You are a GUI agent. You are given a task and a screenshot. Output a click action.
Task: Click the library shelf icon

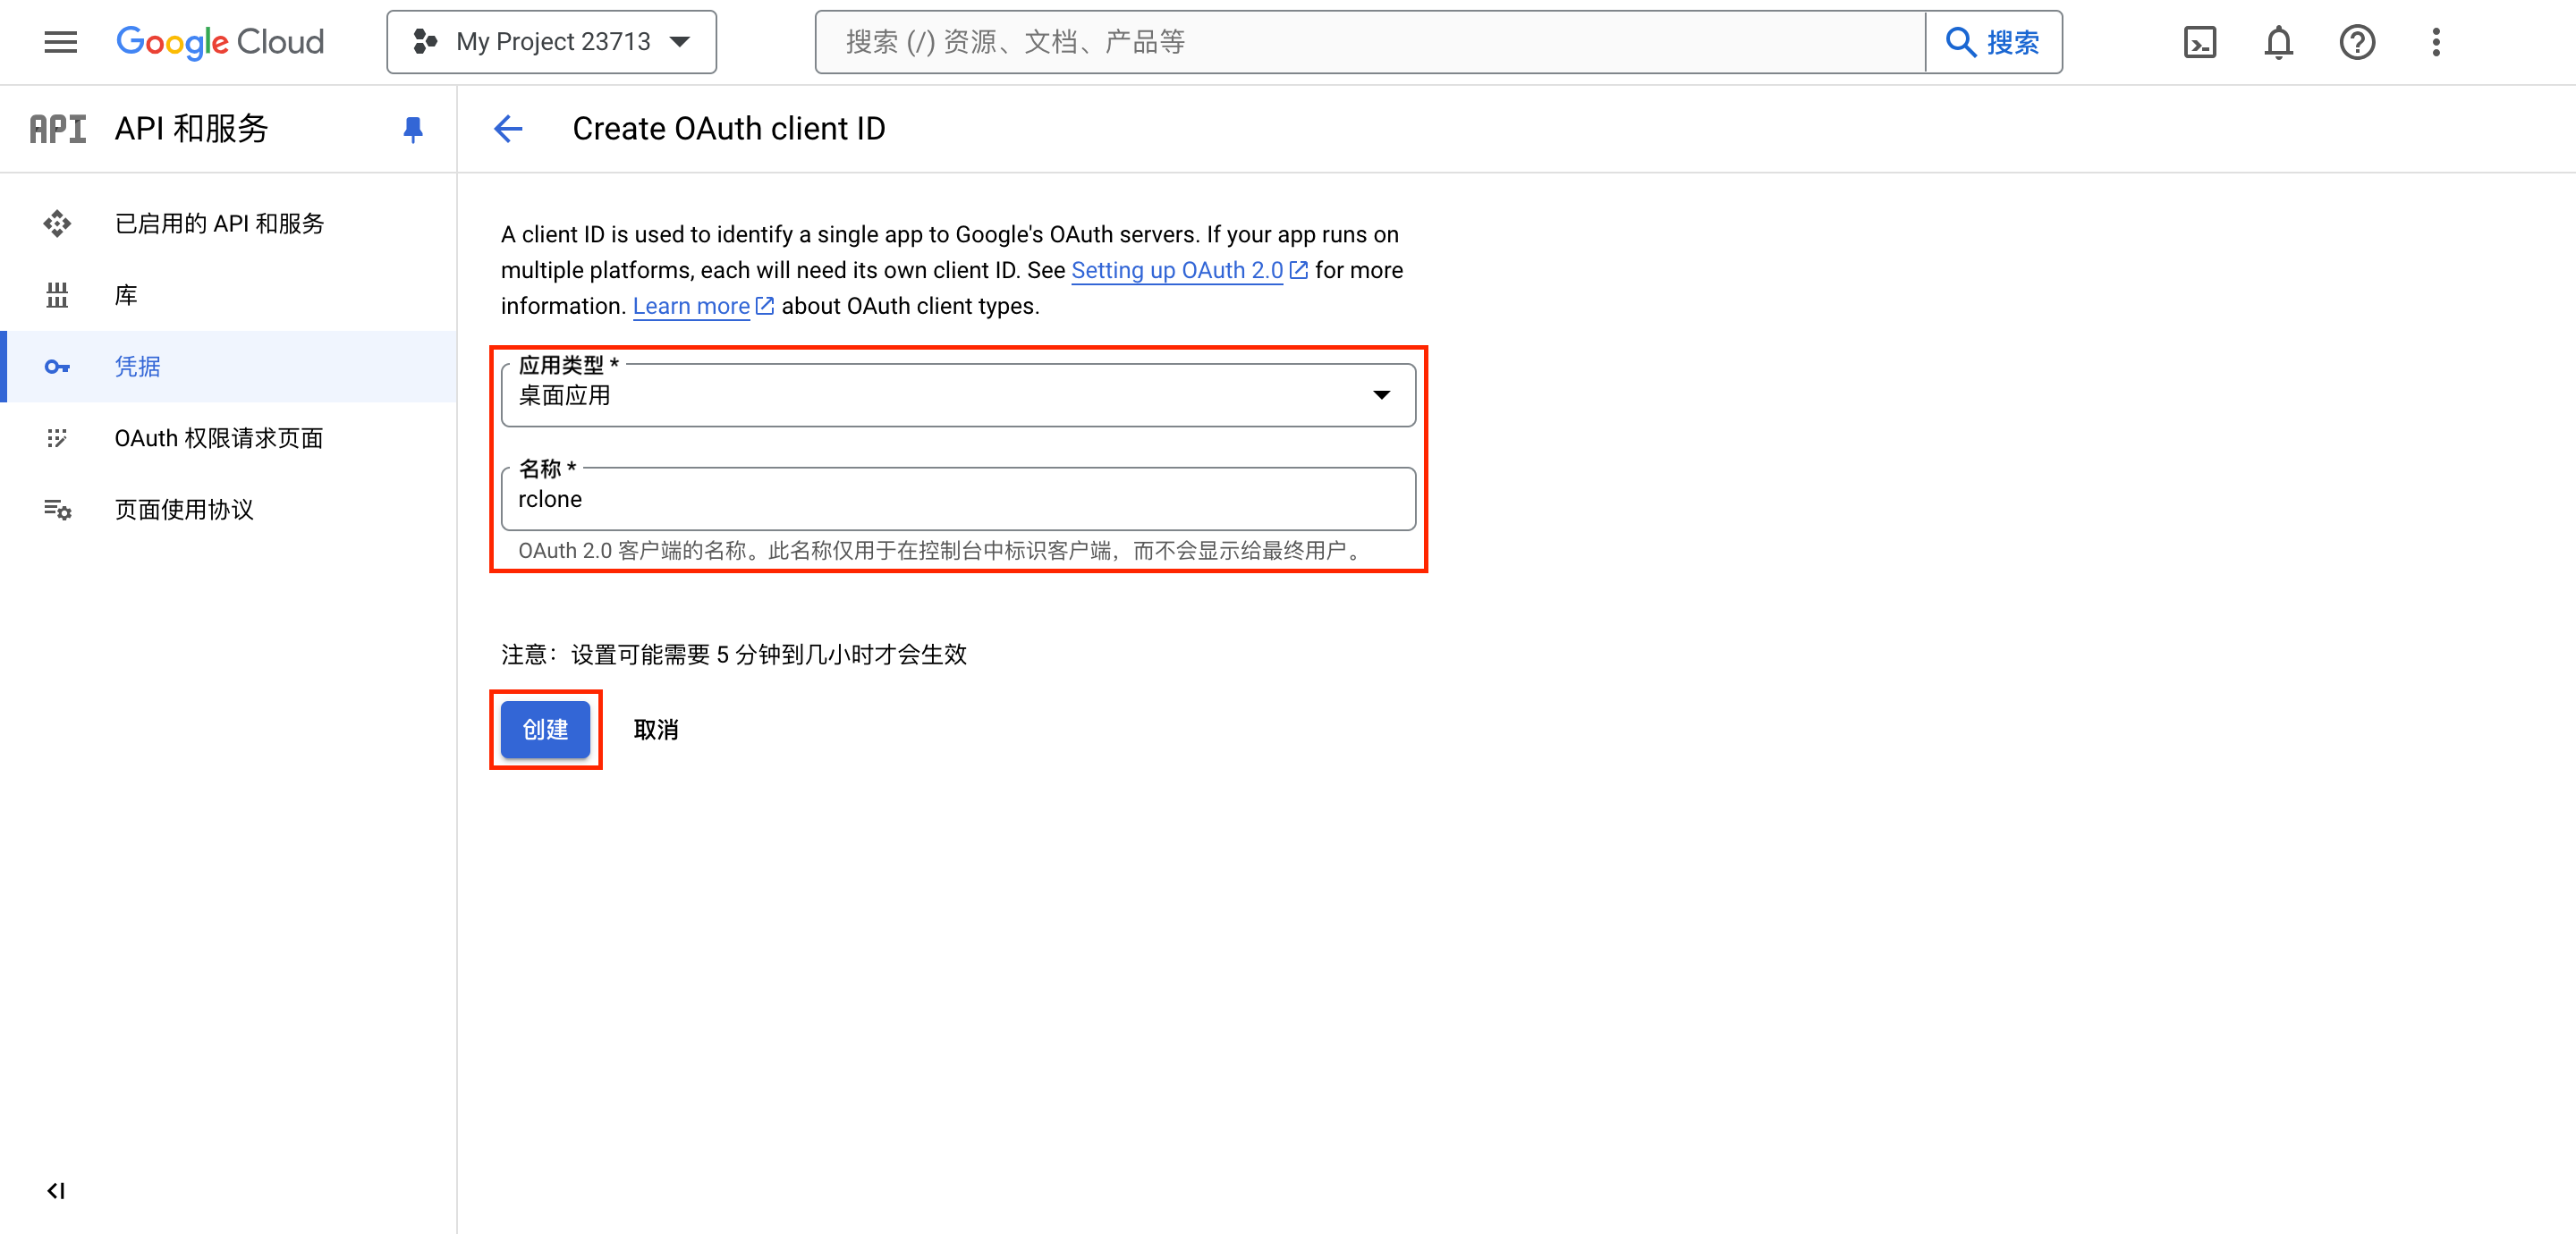point(57,295)
